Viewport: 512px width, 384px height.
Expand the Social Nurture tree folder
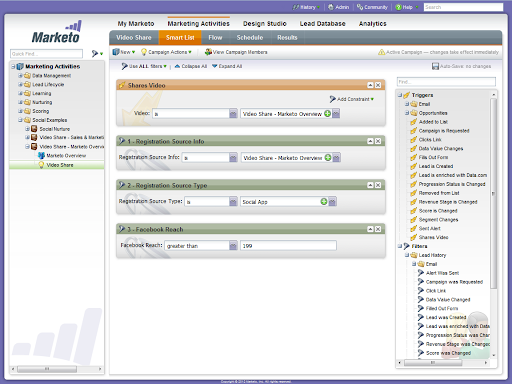click(27, 129)
